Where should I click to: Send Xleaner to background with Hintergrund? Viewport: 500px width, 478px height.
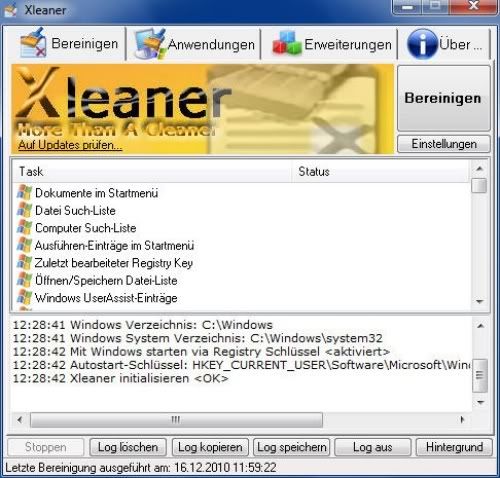tap(454, 447)
